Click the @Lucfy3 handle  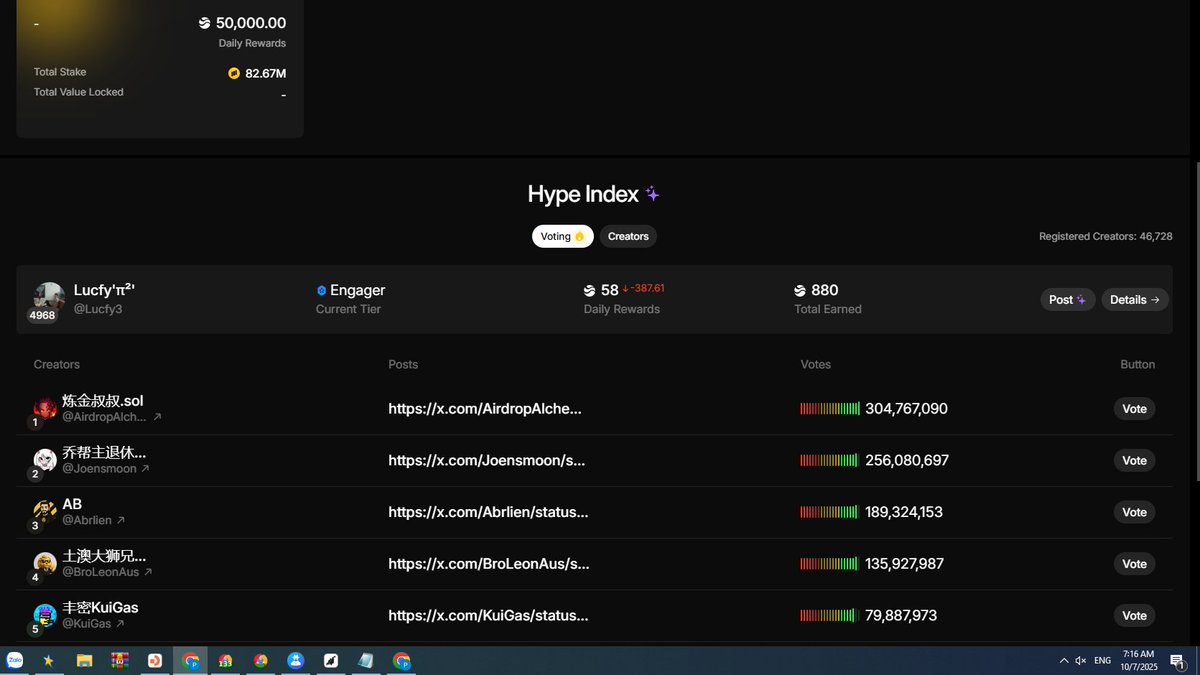pyautogui.click(x=98, y=310)
